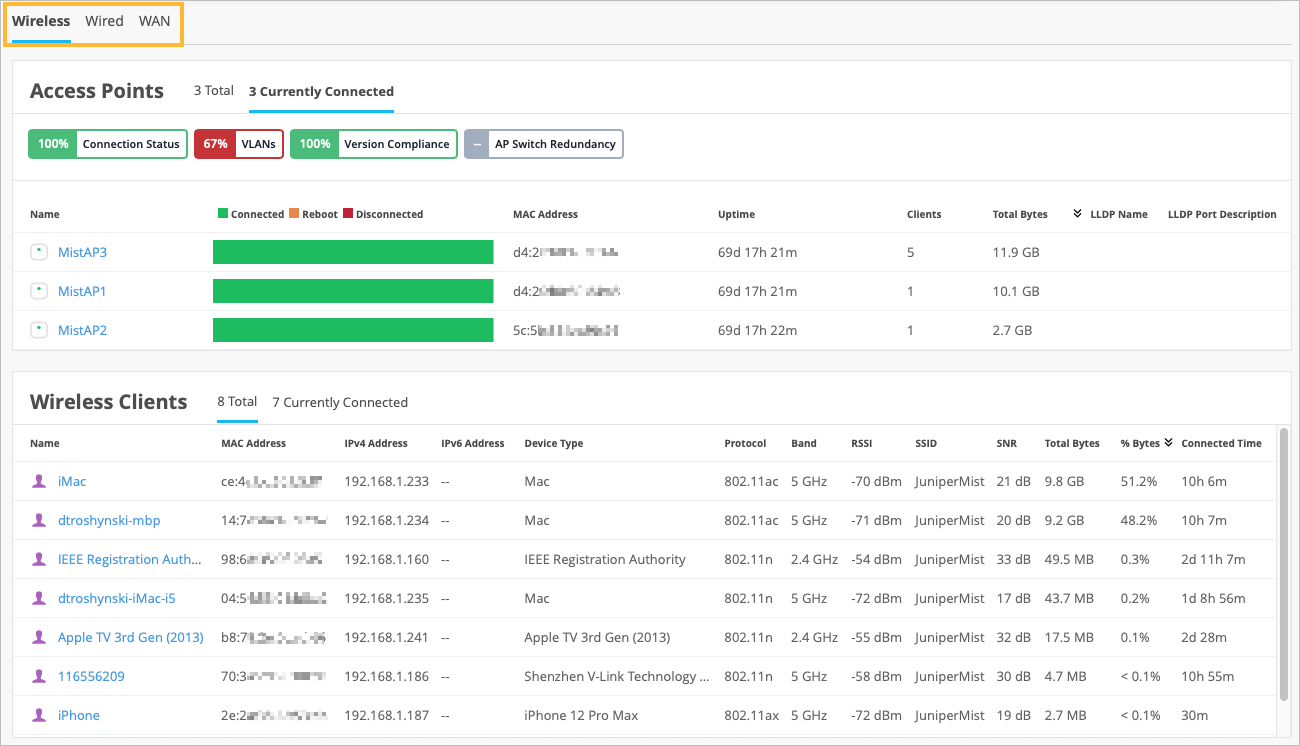The width and height of the screenshot is (1300, 746).
Task: Open the dtroshynski-mbp client link
Action: coord(109,520)
